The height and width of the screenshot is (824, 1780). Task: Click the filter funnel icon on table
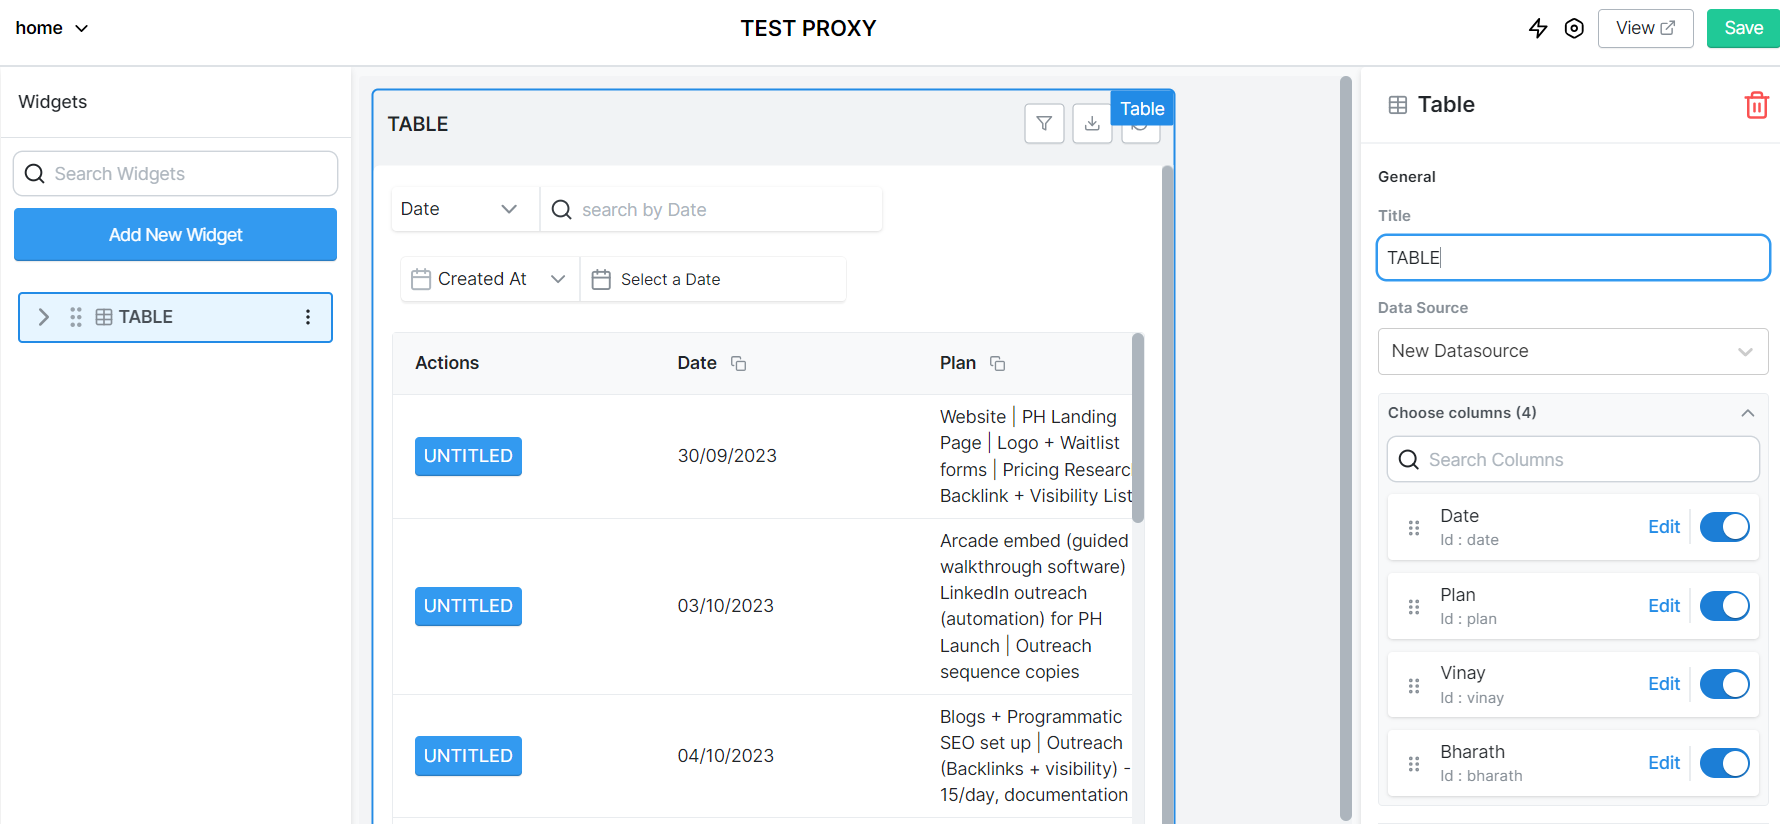click(1044, 123)
